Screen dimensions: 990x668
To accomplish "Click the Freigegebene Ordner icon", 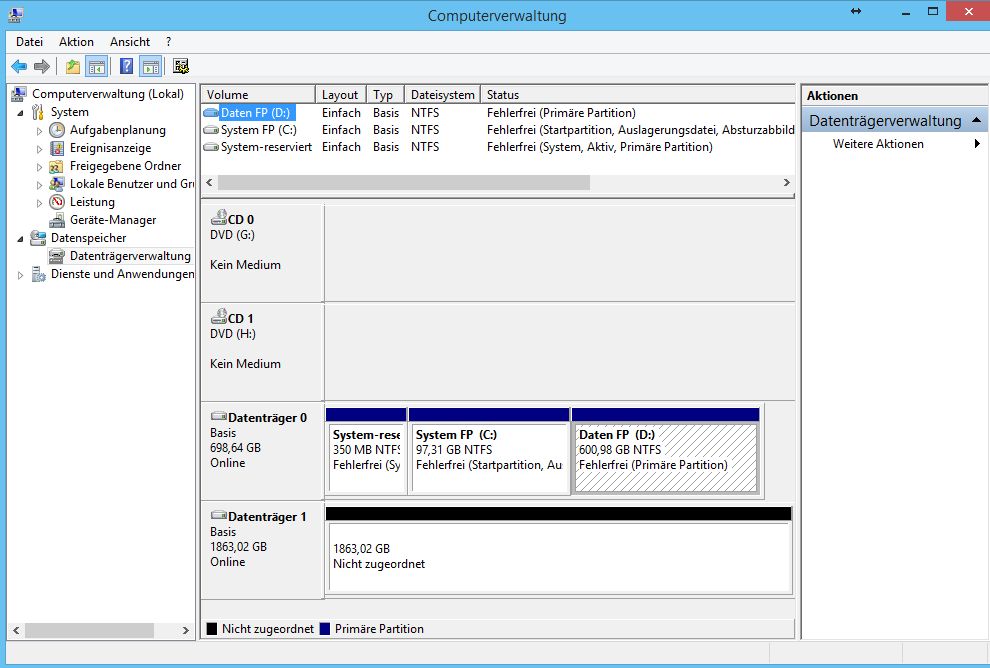I will click(57, 166).
